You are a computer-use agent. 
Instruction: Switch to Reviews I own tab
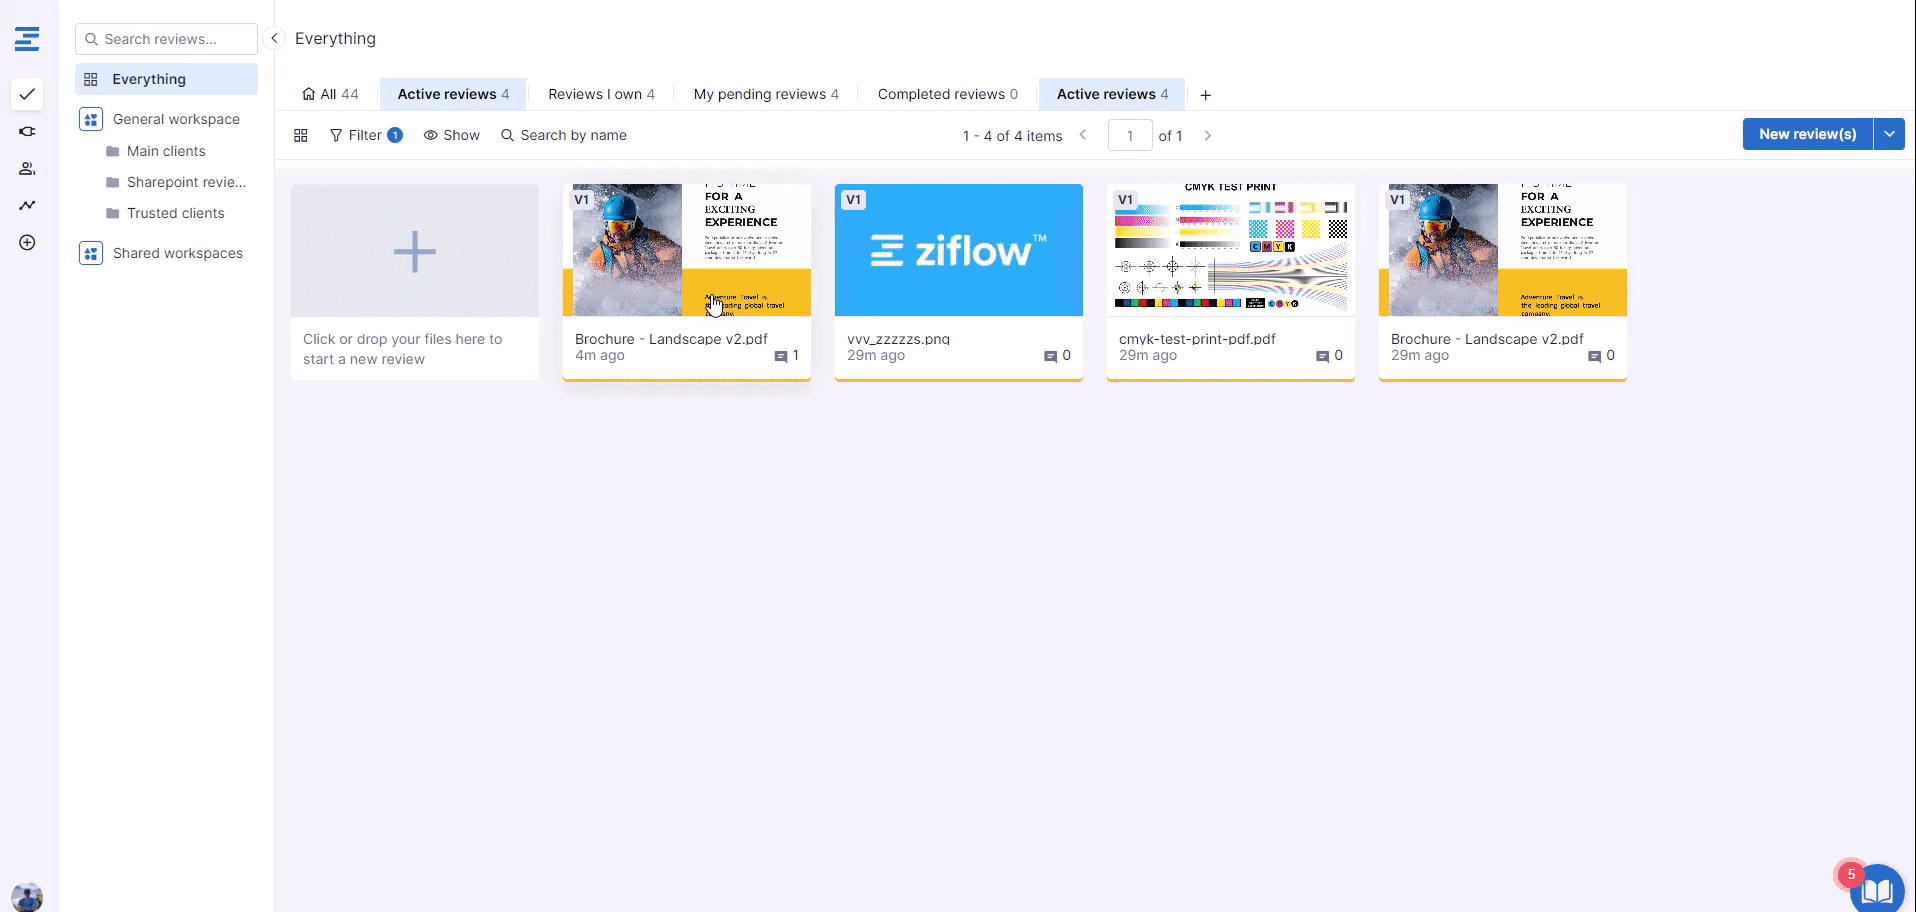601,94
